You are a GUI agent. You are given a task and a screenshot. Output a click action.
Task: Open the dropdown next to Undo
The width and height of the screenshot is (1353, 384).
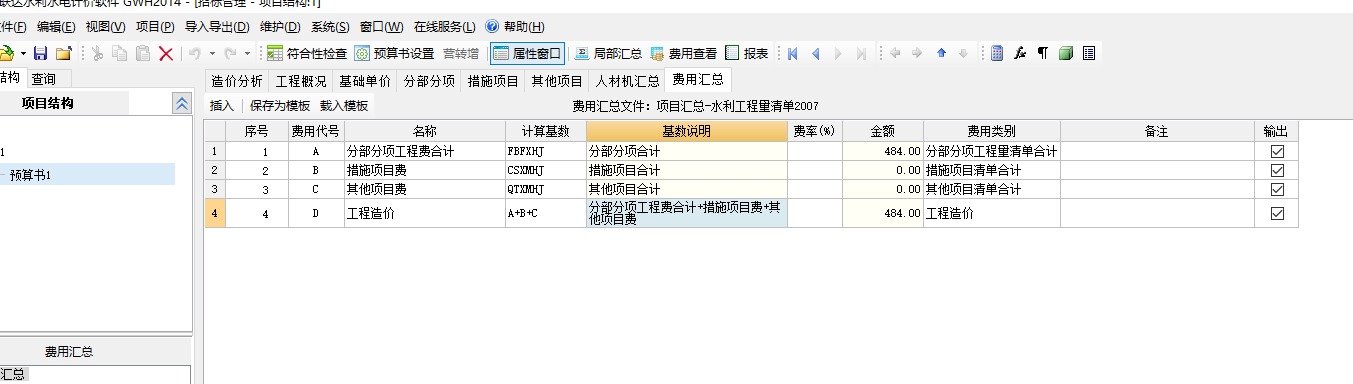212,53
